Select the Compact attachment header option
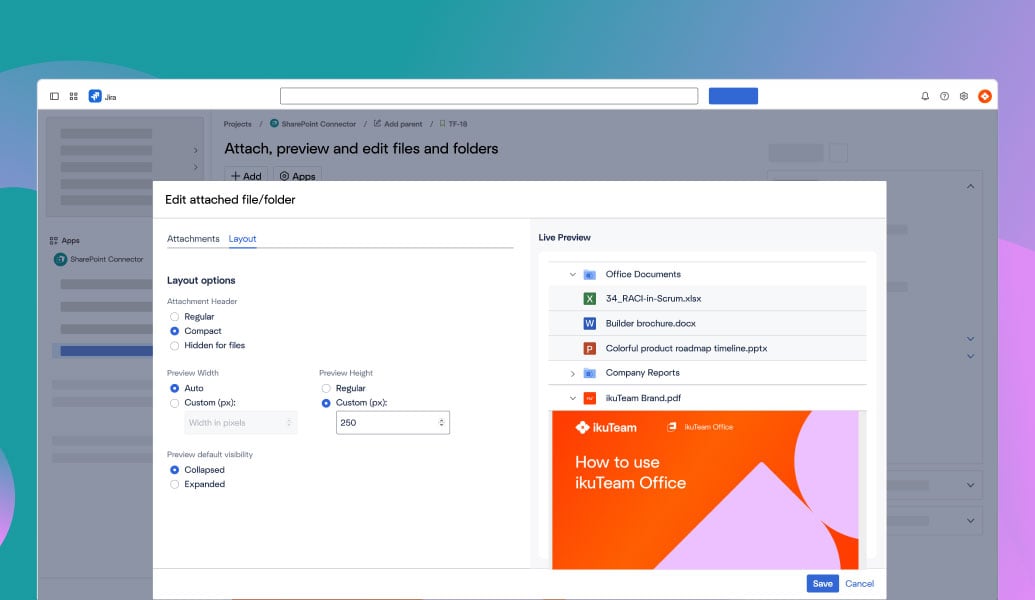The image size is (1035, 600). coord(173,330)
